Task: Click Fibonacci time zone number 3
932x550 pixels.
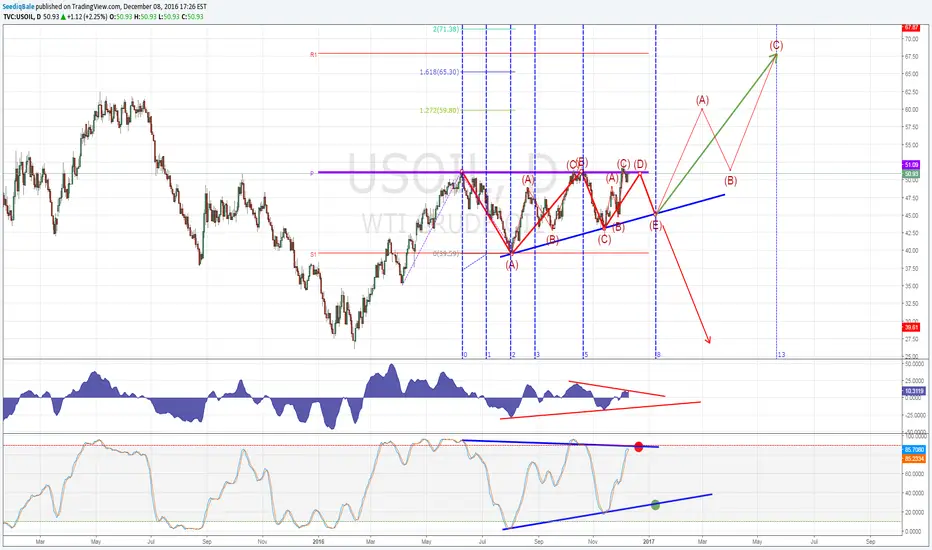Action: pos(537,355)
